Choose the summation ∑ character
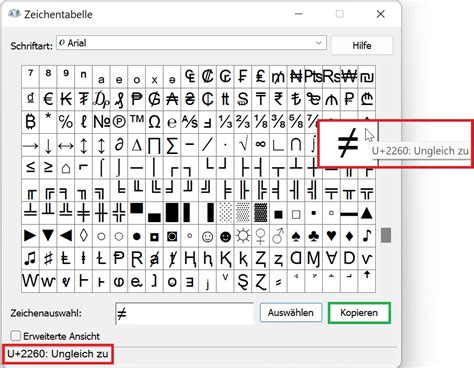 172,145
